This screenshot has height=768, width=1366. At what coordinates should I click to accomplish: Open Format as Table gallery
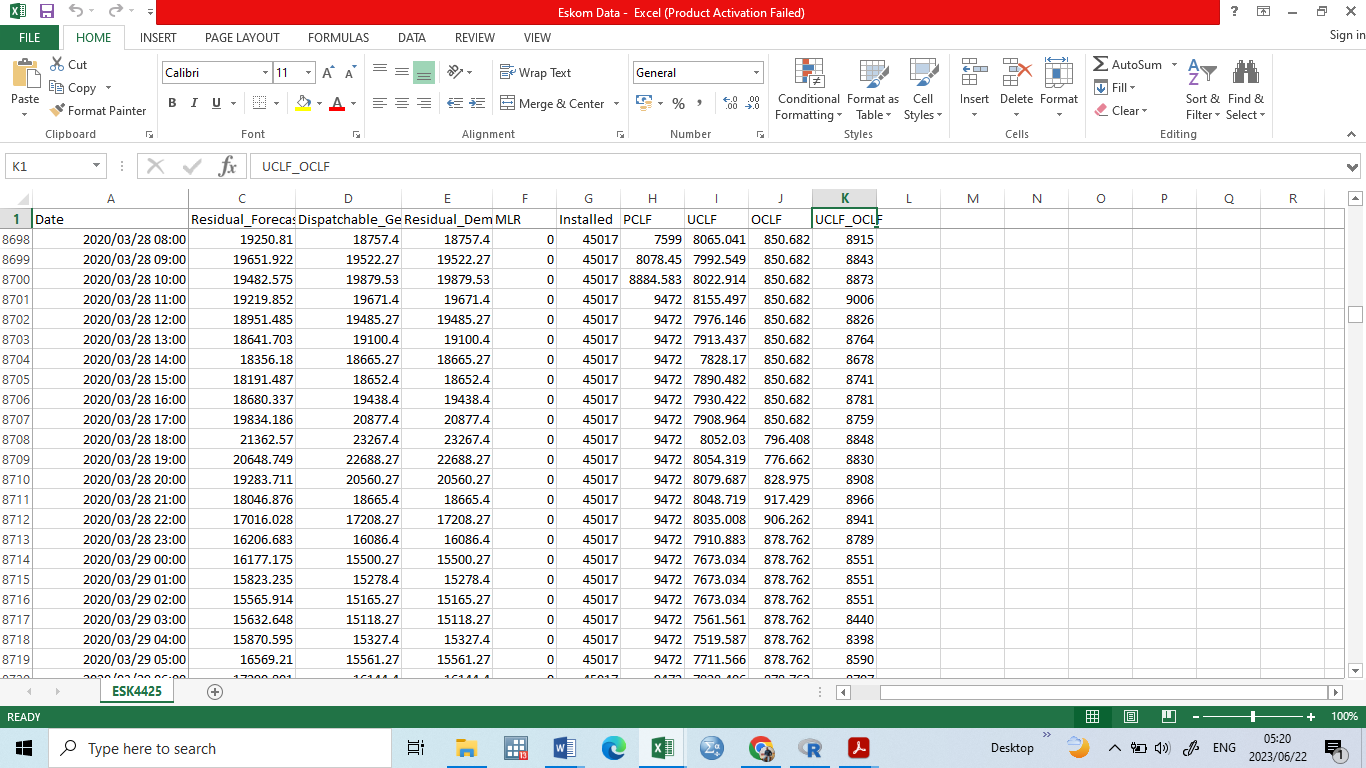[873, 90]
